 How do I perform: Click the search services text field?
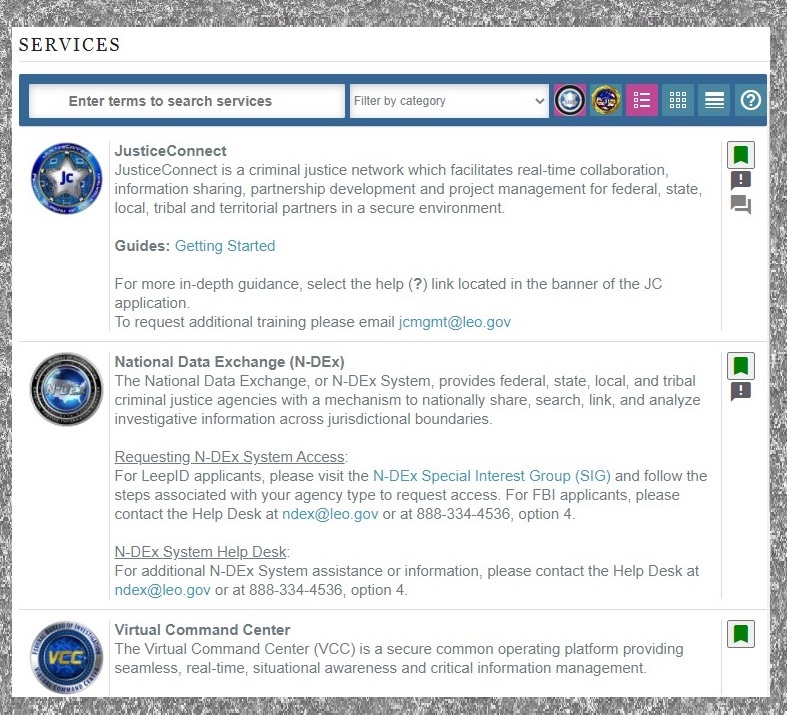click(187, 101)
